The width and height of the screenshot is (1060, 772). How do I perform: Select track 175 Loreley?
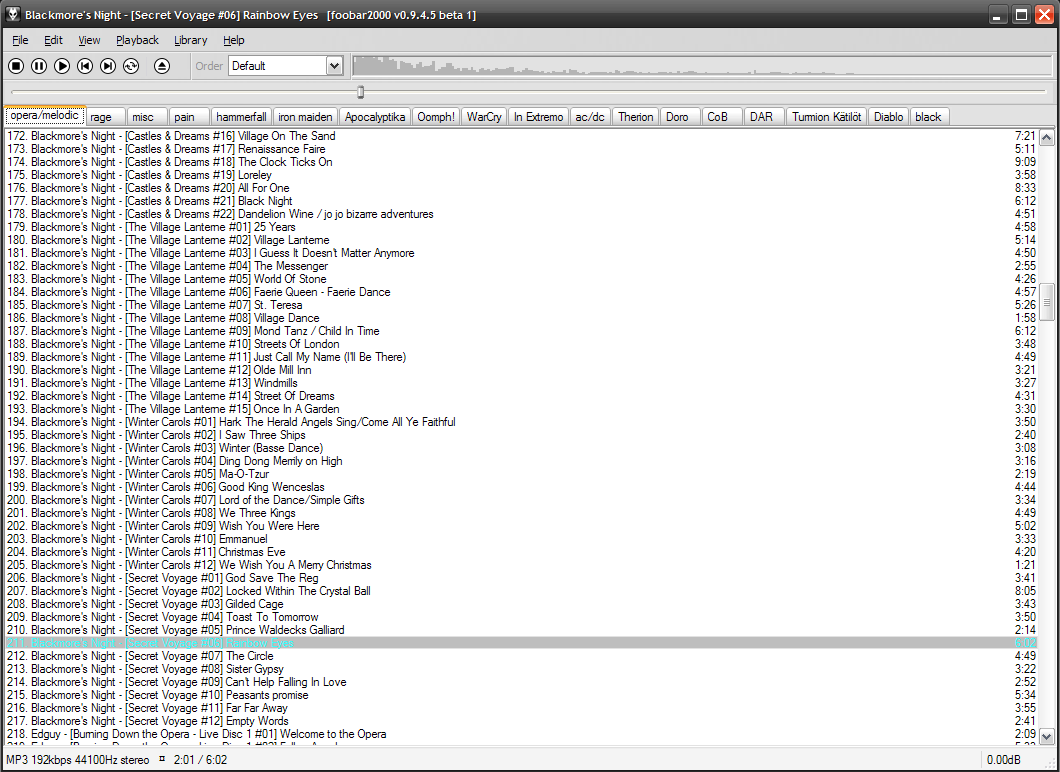pyautogui.click(x=521, y=175)
